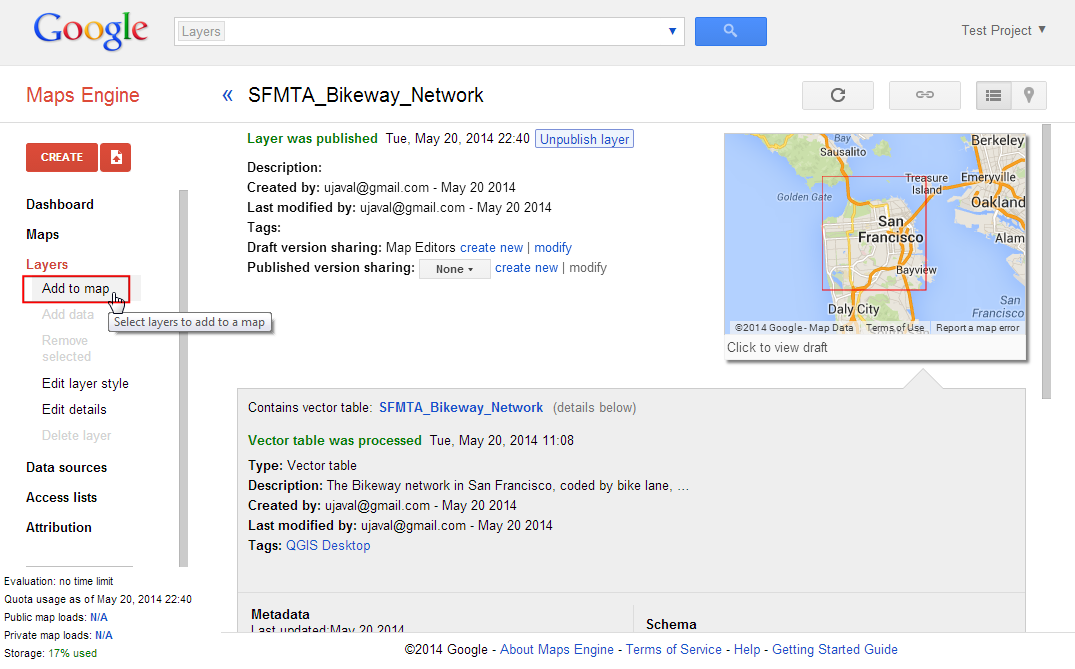Click the refresh icon button
Image resolution: width=1075 pixels, height=669 pixels.
point(838,95)
